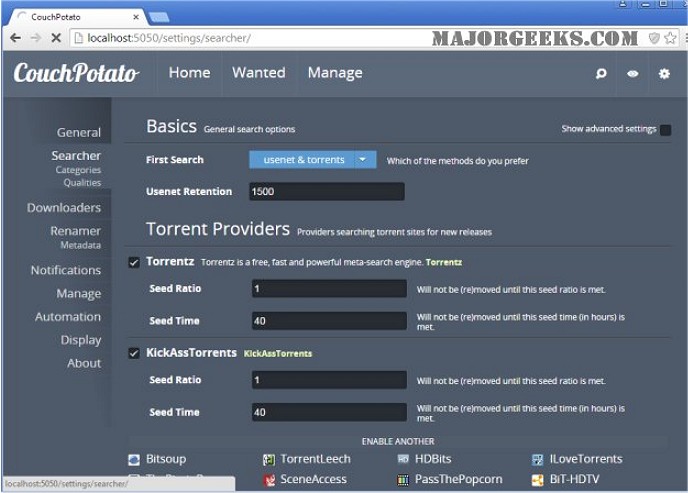Click KickAssTorrents Seed Ratio field
The height and width of the screenshot is (493, 688).
(329, 380)
